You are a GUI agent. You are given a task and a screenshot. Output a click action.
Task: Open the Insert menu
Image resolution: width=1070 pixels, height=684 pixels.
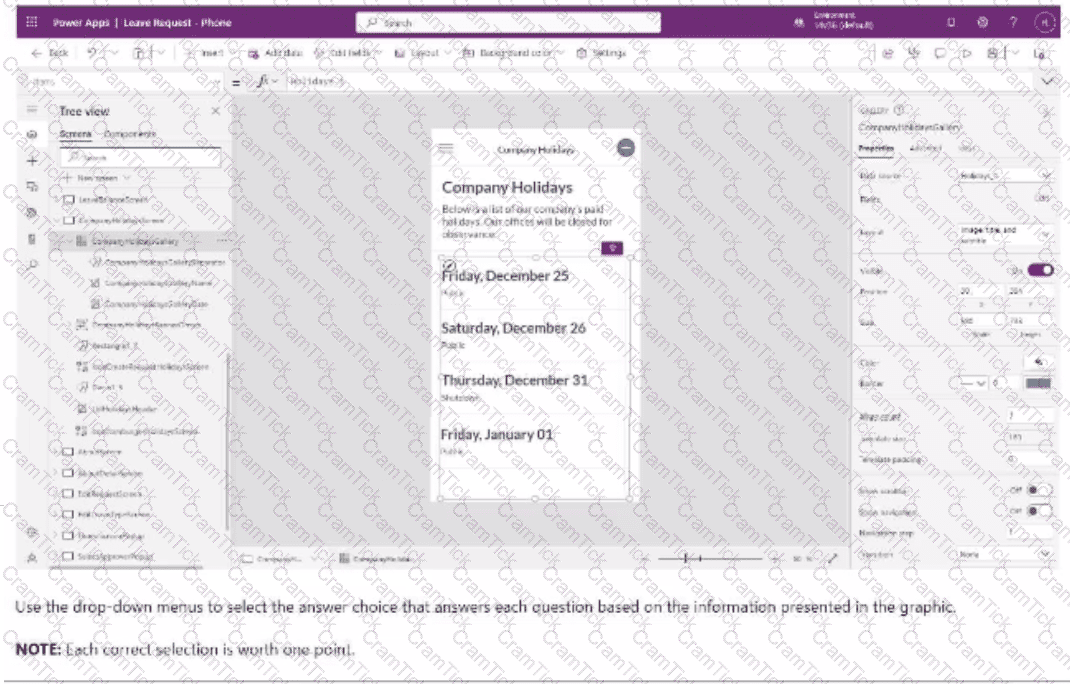[210, 53]
